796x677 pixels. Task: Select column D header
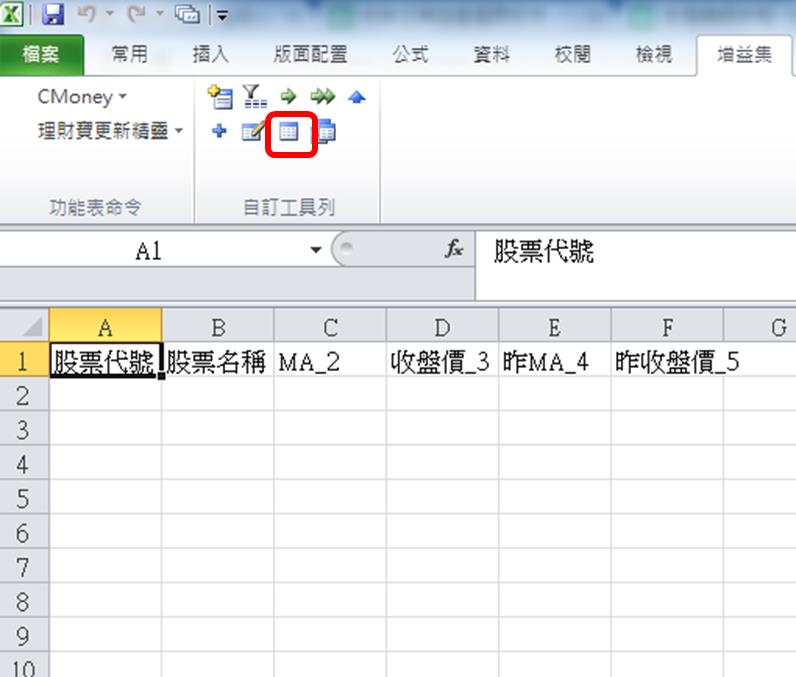(443, 327)
